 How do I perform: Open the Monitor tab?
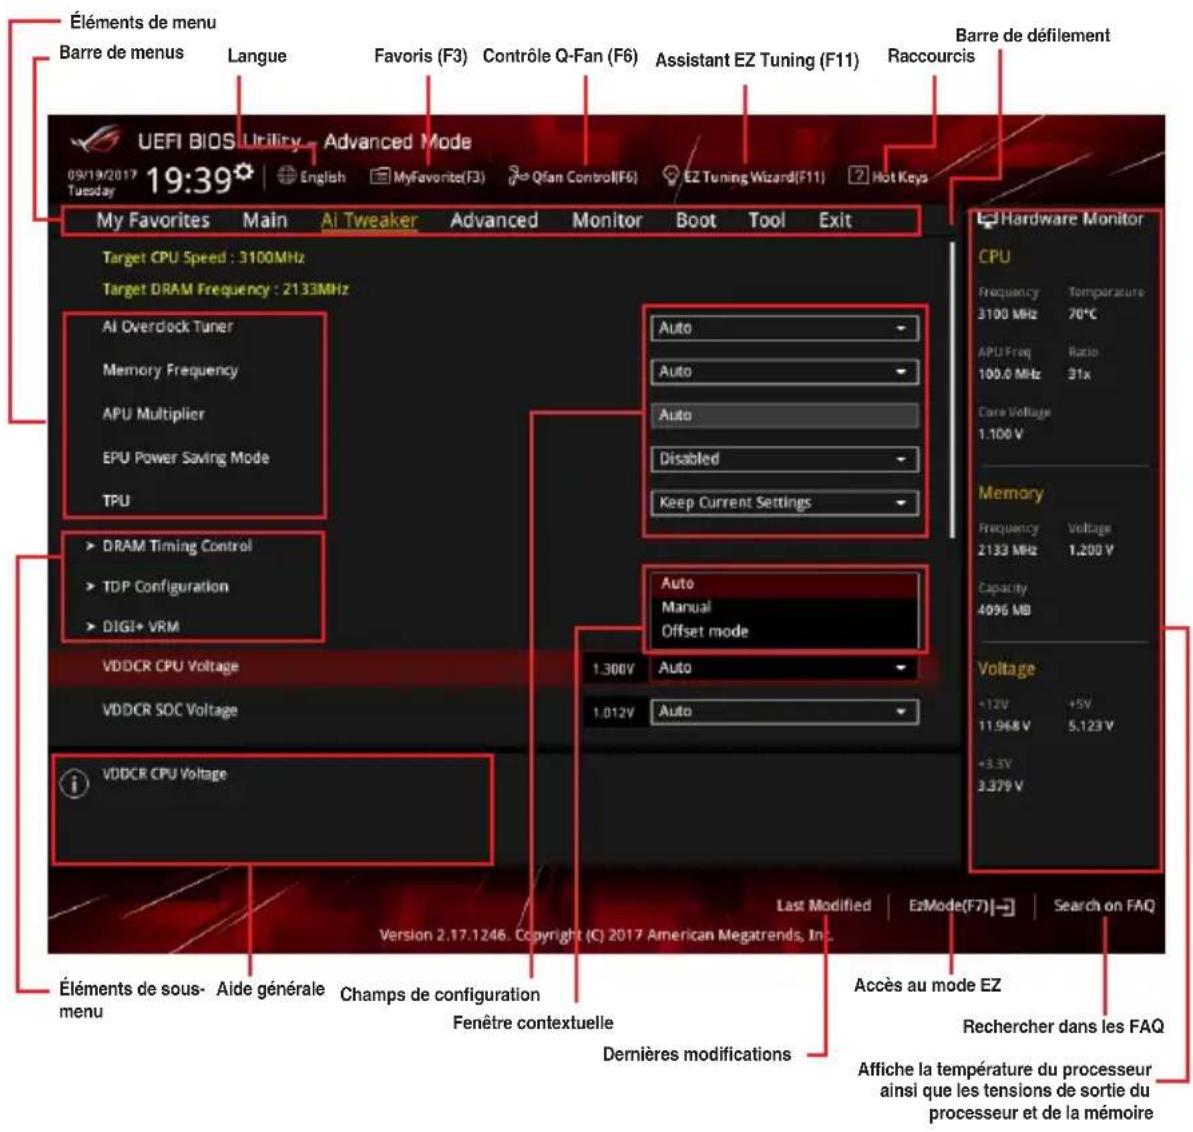pos(607,221)
